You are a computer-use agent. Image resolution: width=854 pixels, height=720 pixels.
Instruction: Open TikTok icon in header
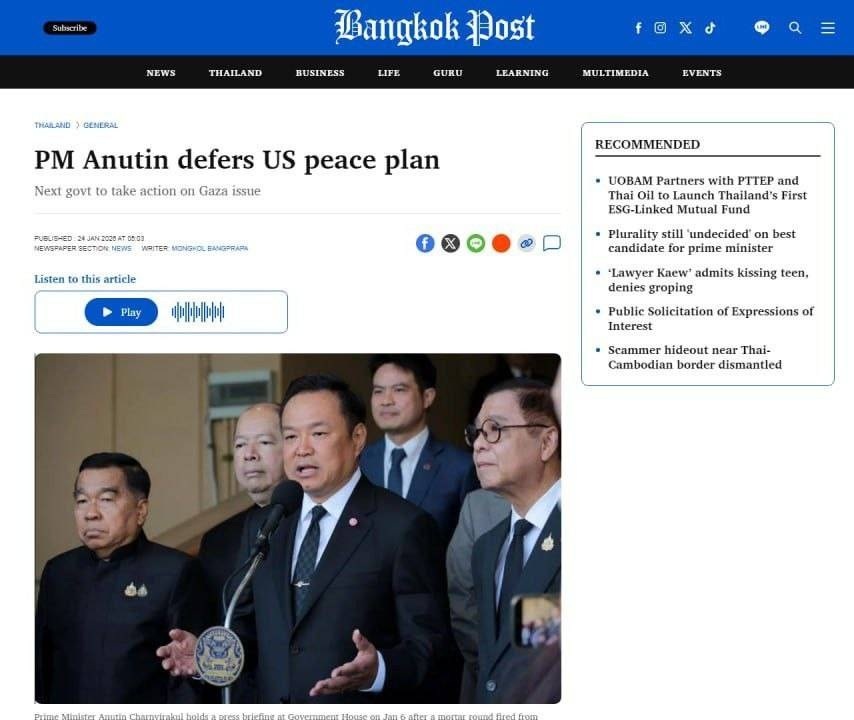click(710, 28)
